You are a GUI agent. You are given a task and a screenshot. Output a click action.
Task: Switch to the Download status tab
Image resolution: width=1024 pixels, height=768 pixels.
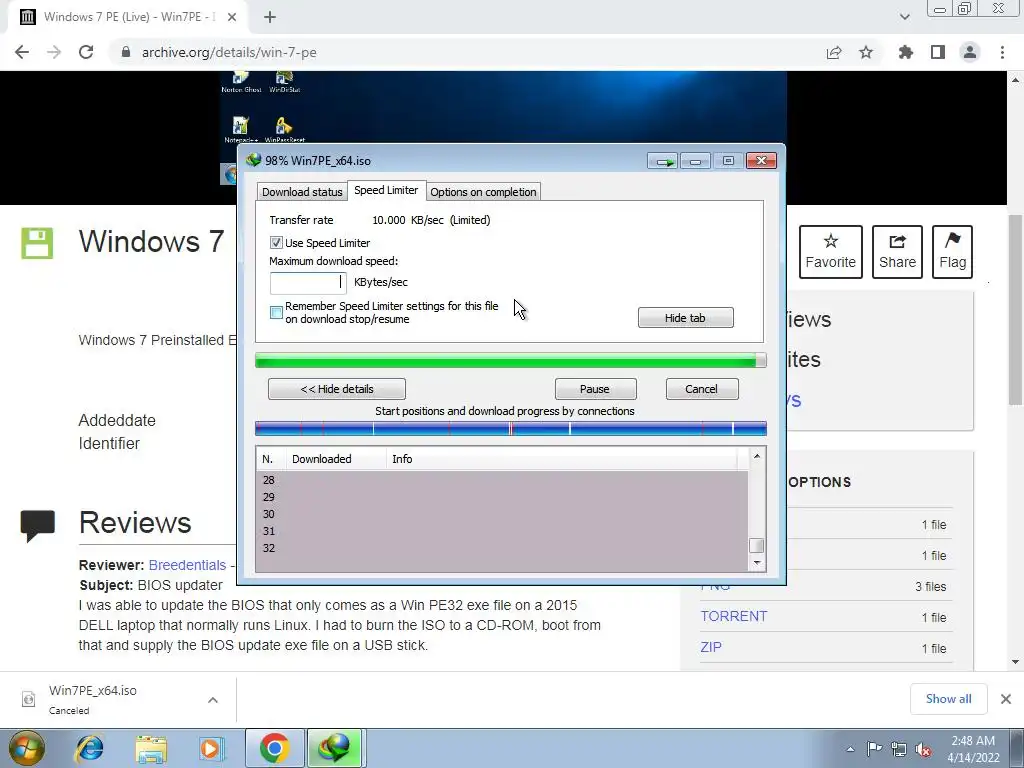coord(302,191)
